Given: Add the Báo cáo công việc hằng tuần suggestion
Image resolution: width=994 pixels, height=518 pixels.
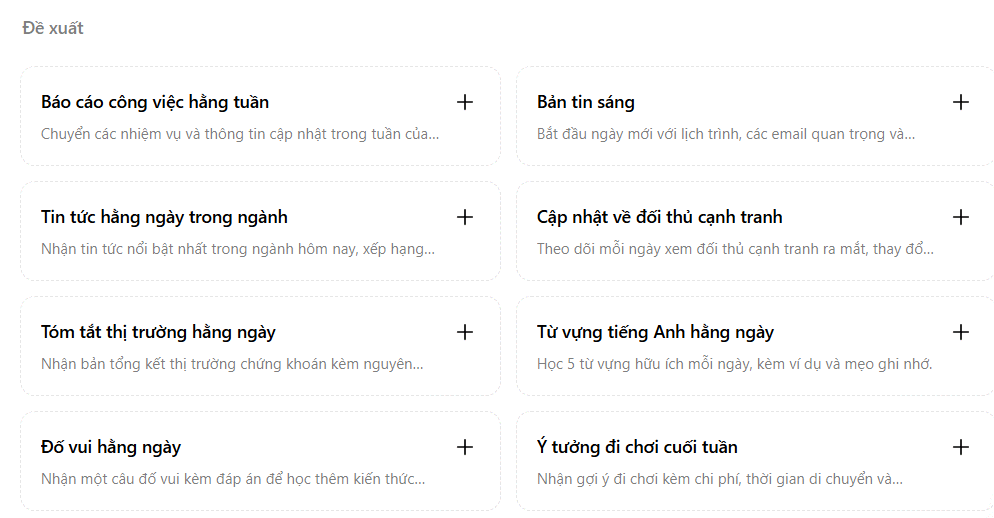Looking at the screenshot, I should [x=465, y=102].
